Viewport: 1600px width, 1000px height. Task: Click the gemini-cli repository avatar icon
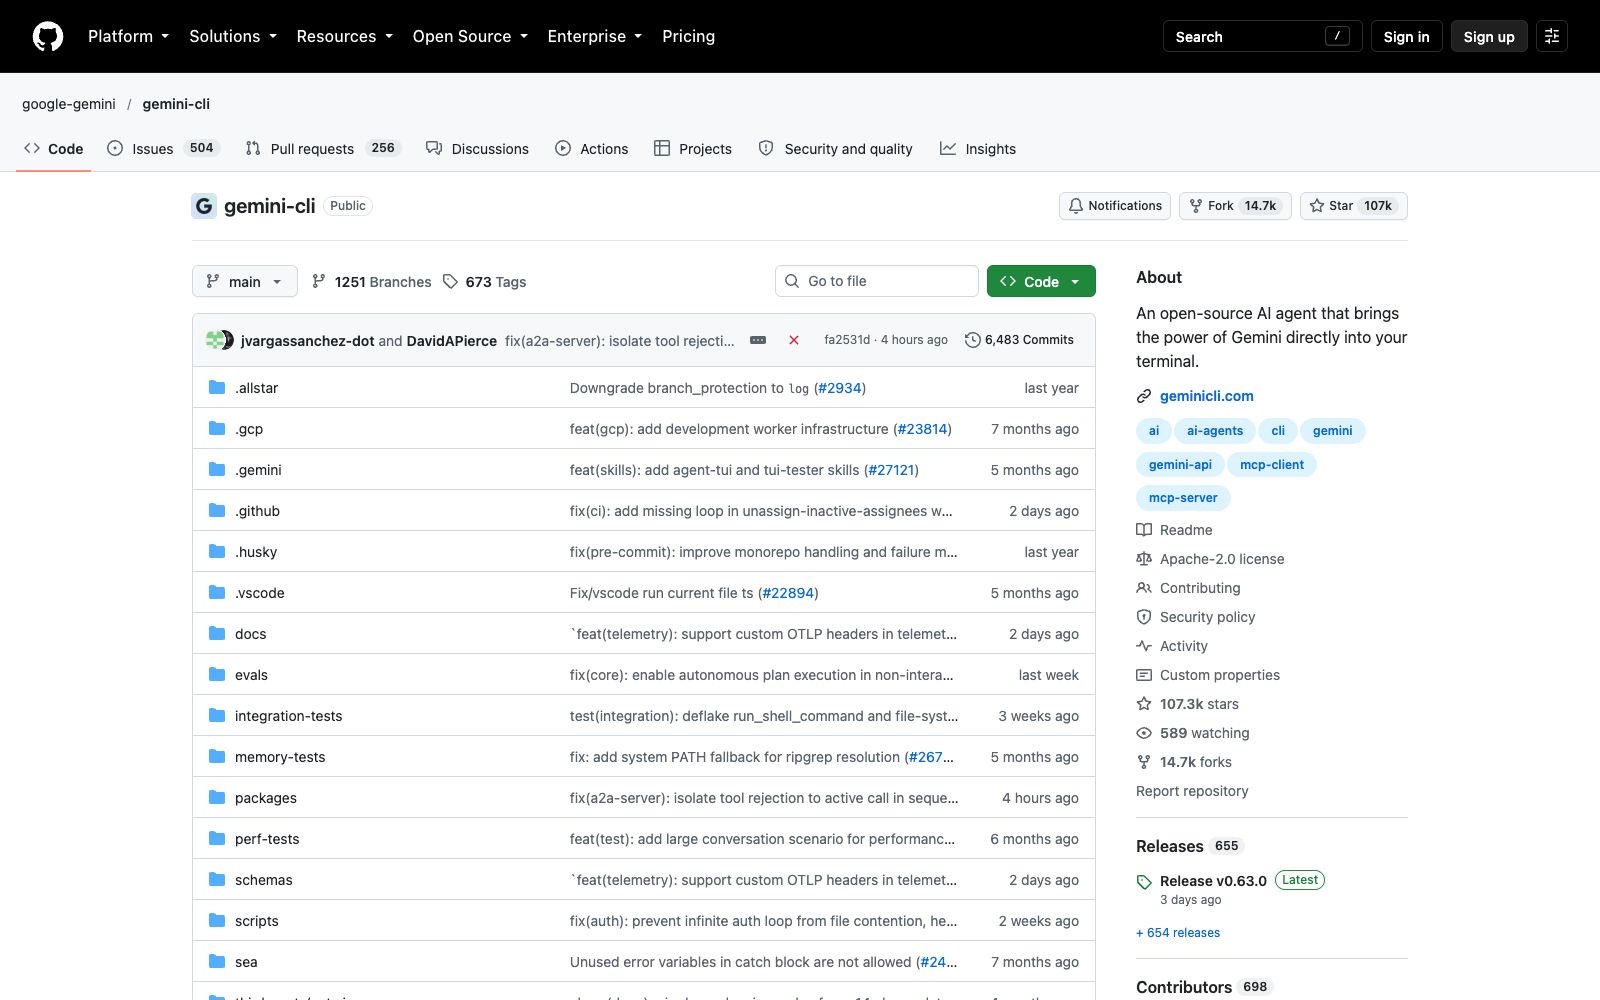click(204, 206)
